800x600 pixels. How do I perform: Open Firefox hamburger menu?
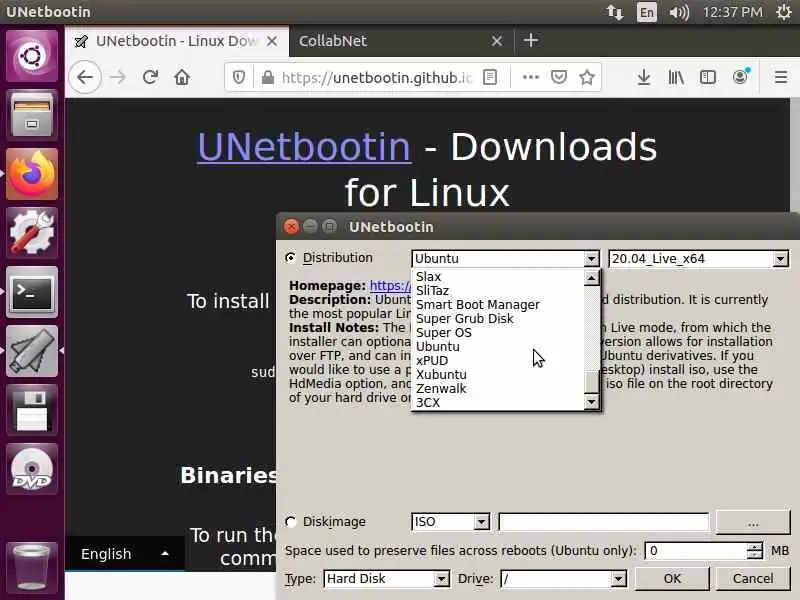[781, 78]
